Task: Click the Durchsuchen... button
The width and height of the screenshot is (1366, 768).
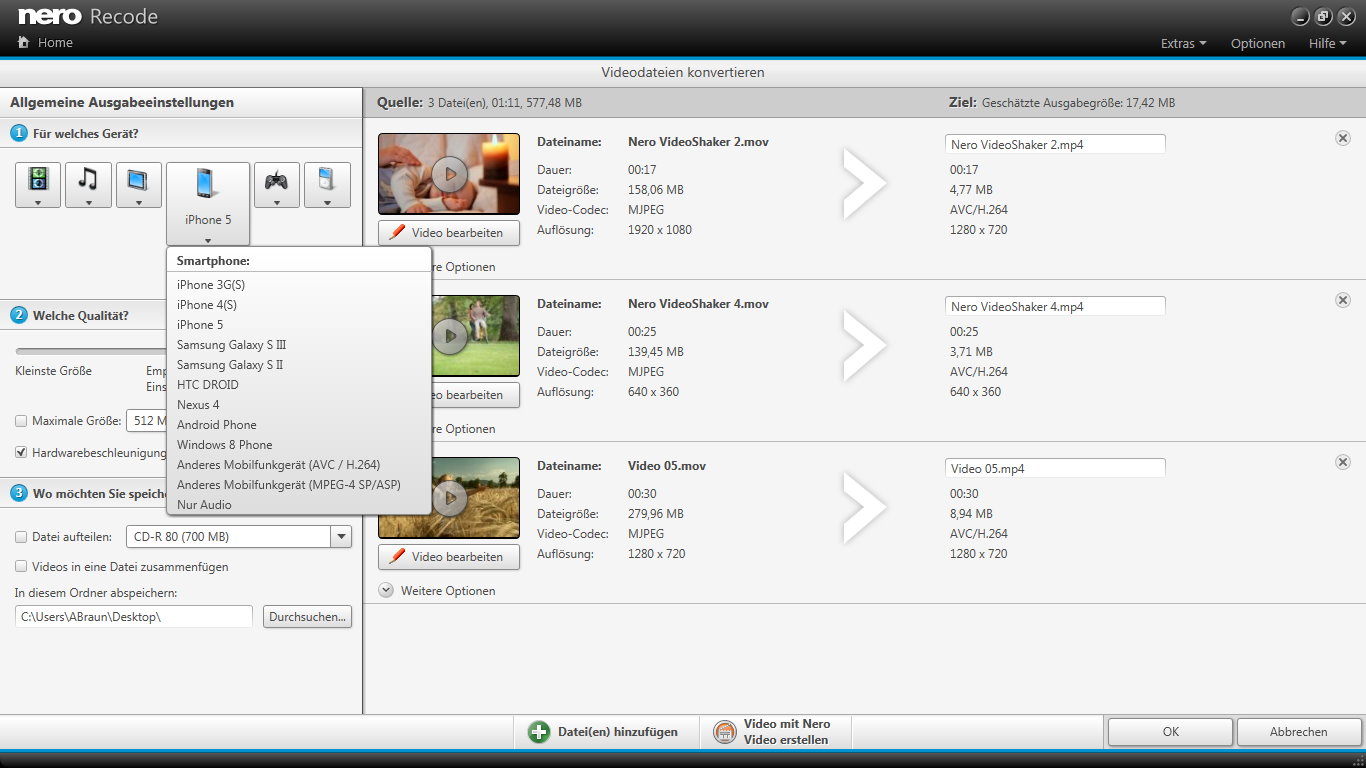Action: pyautogui.click(x=307, y=617)
